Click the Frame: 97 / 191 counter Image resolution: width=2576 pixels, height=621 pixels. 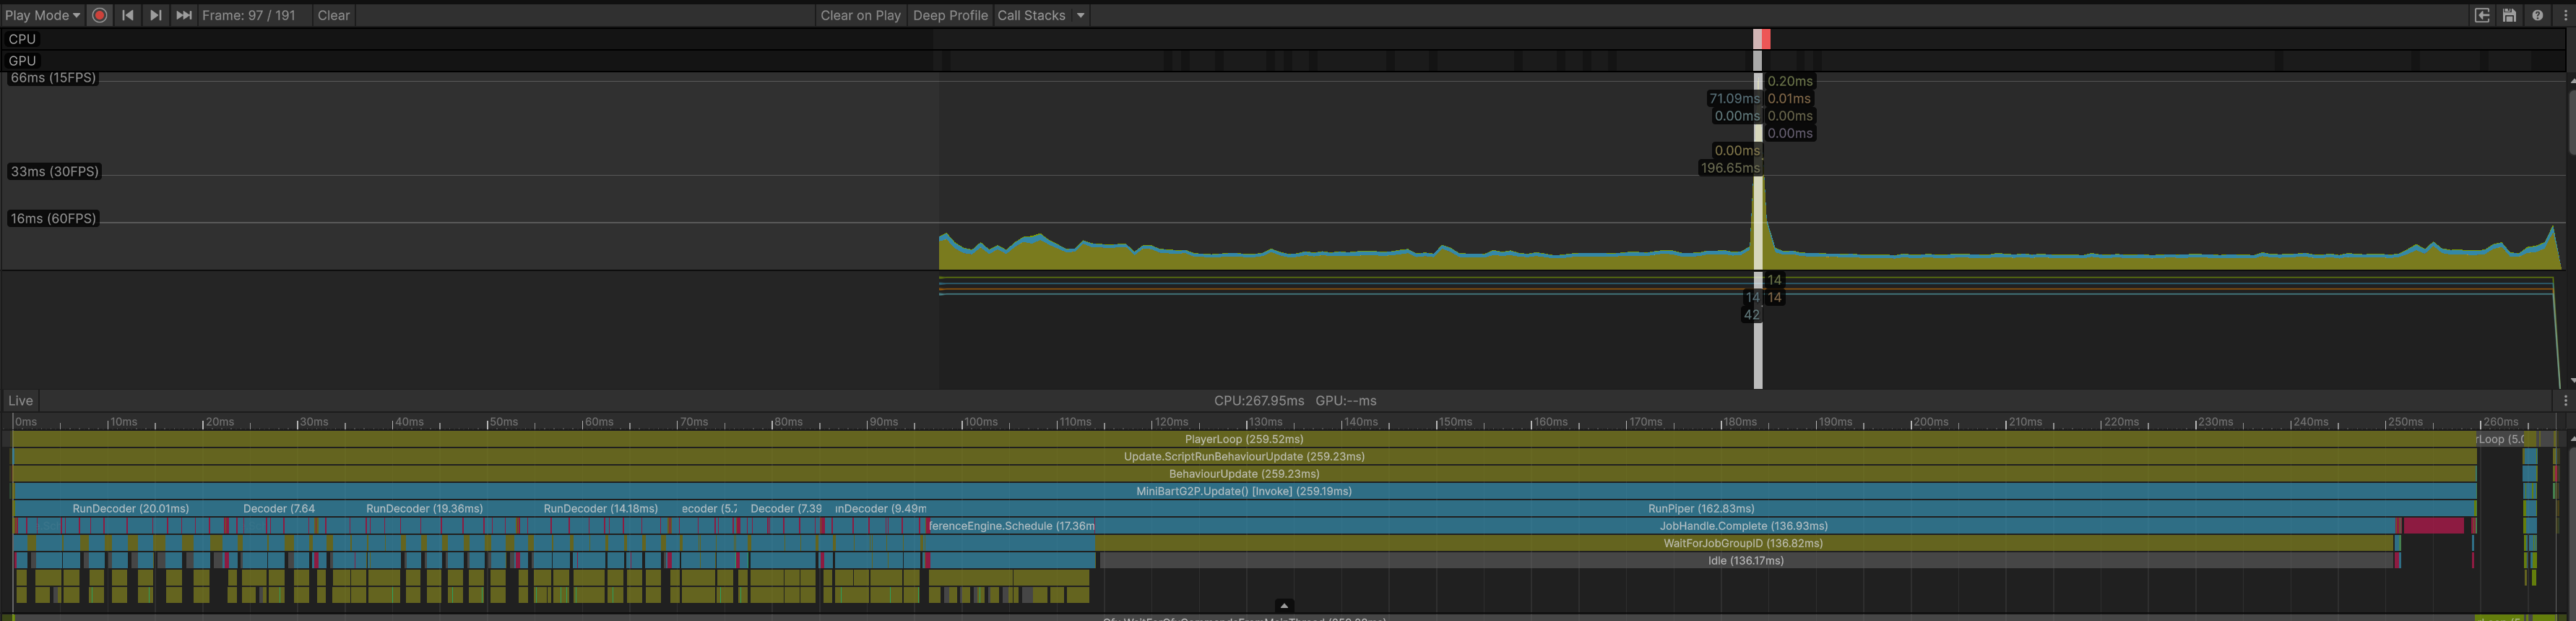point(249,15)
